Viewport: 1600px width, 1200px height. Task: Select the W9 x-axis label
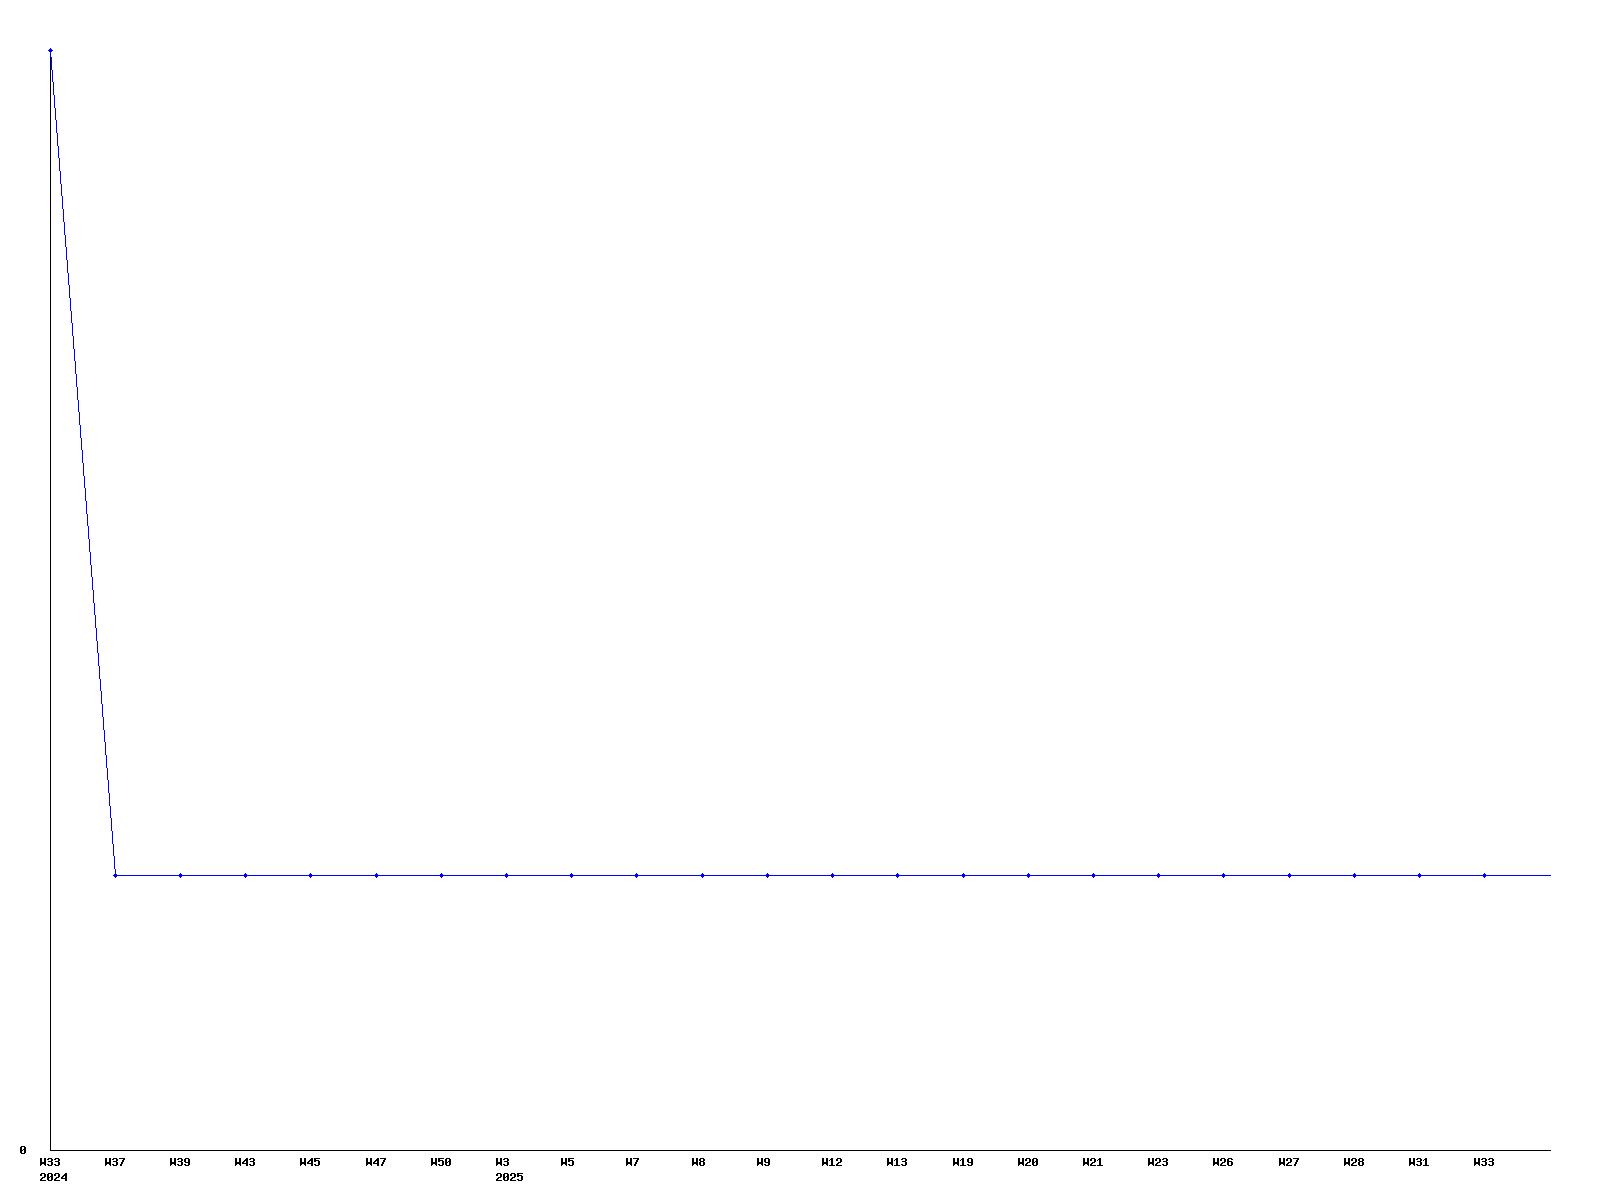(x=763, y=1162)
